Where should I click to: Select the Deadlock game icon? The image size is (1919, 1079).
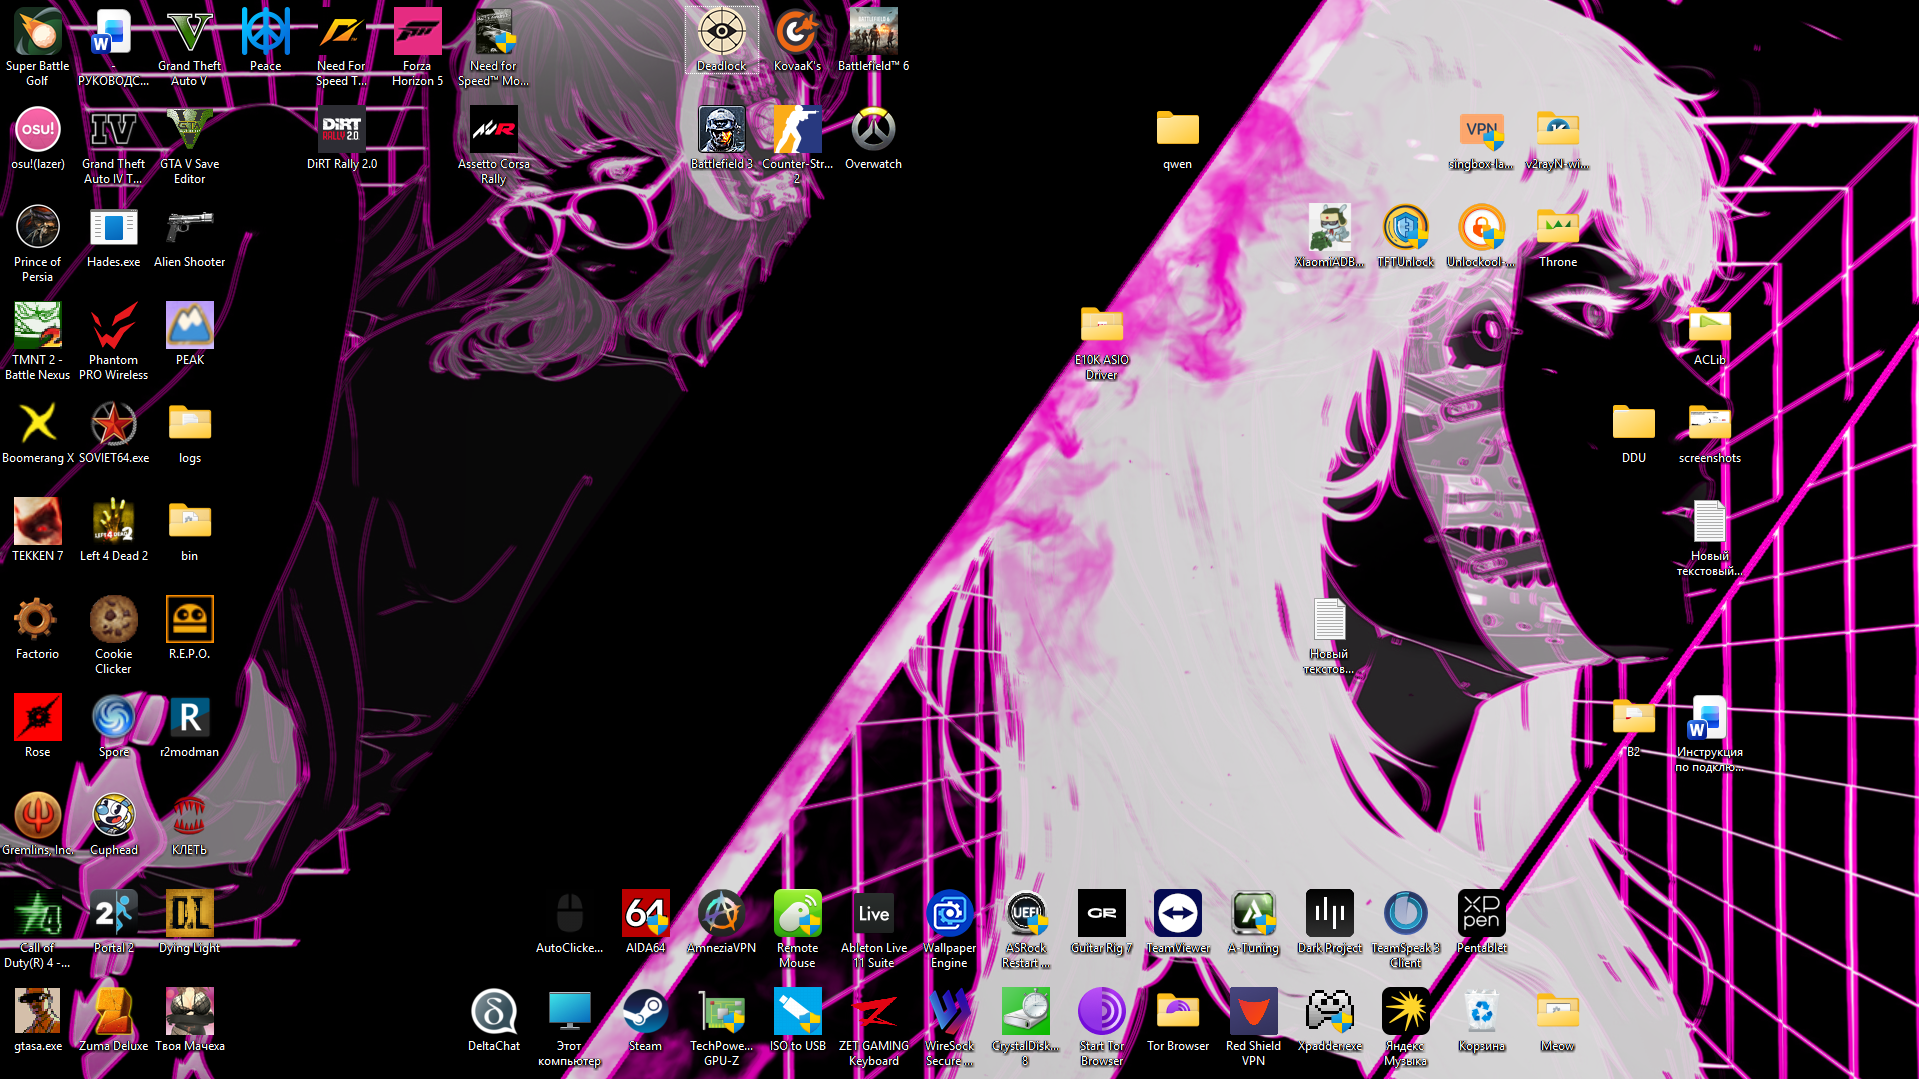tap(722, 40)
